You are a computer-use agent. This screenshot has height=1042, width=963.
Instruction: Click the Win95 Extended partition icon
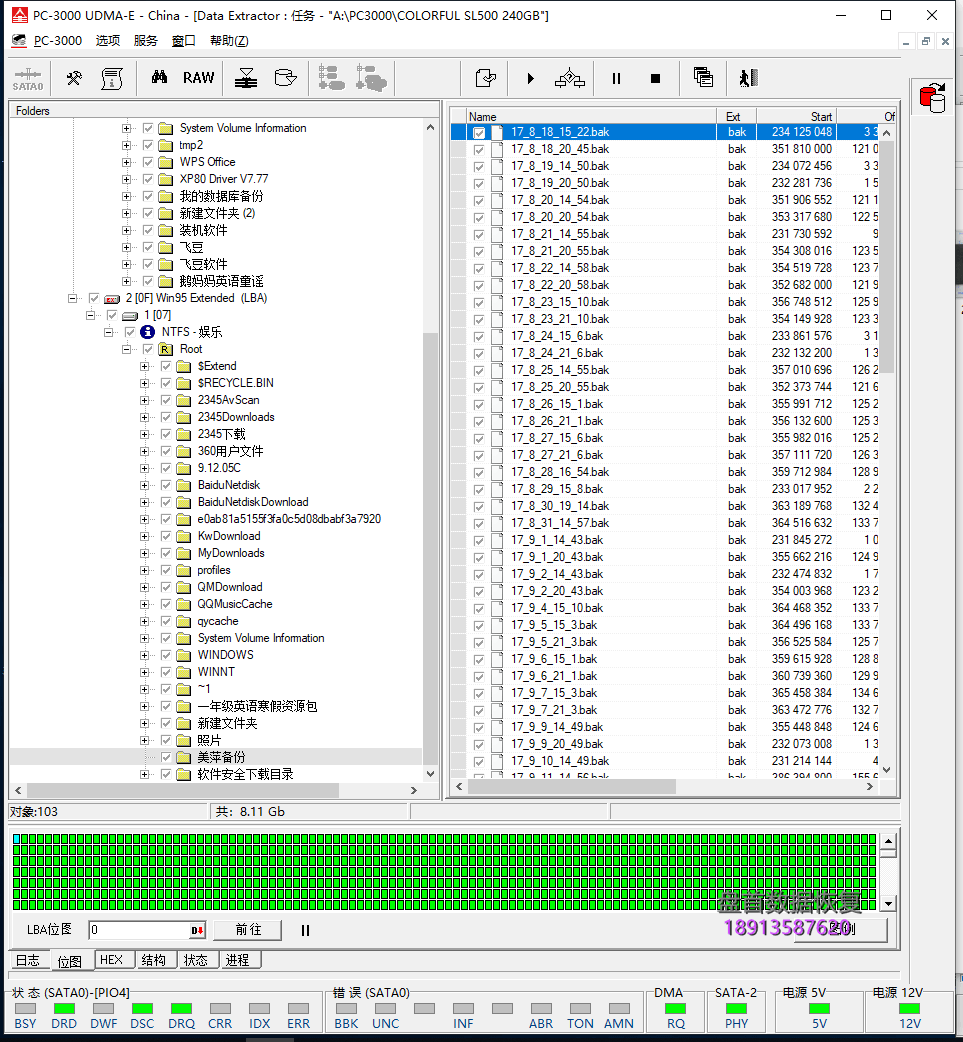point(112,298)
